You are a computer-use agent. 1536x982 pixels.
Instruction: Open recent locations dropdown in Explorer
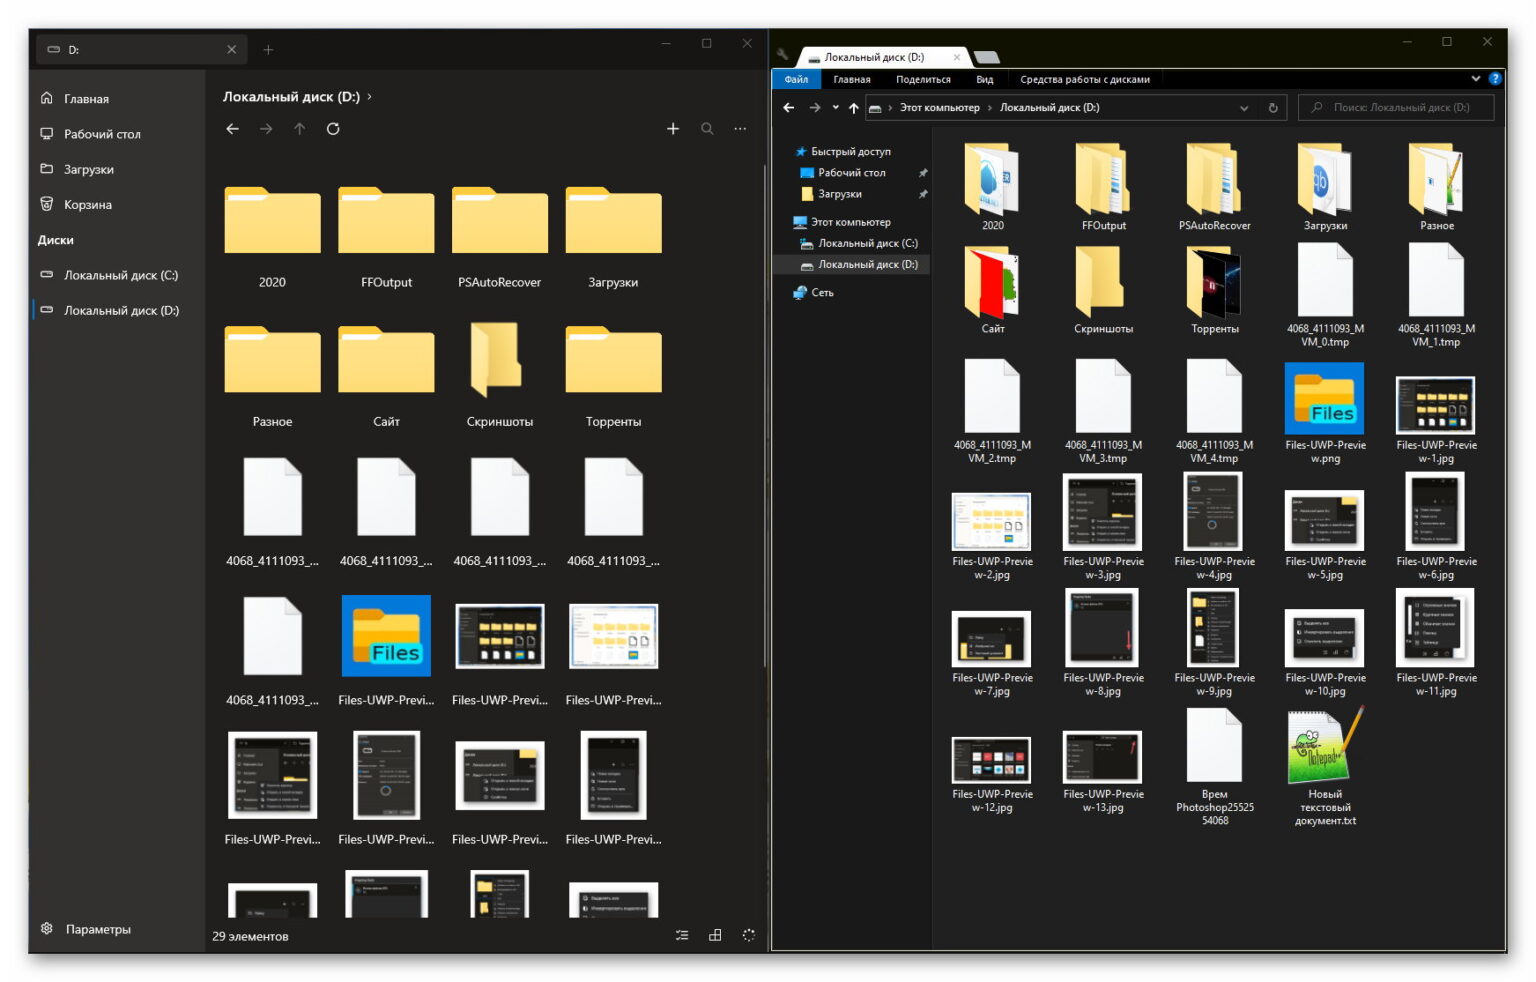835,108
